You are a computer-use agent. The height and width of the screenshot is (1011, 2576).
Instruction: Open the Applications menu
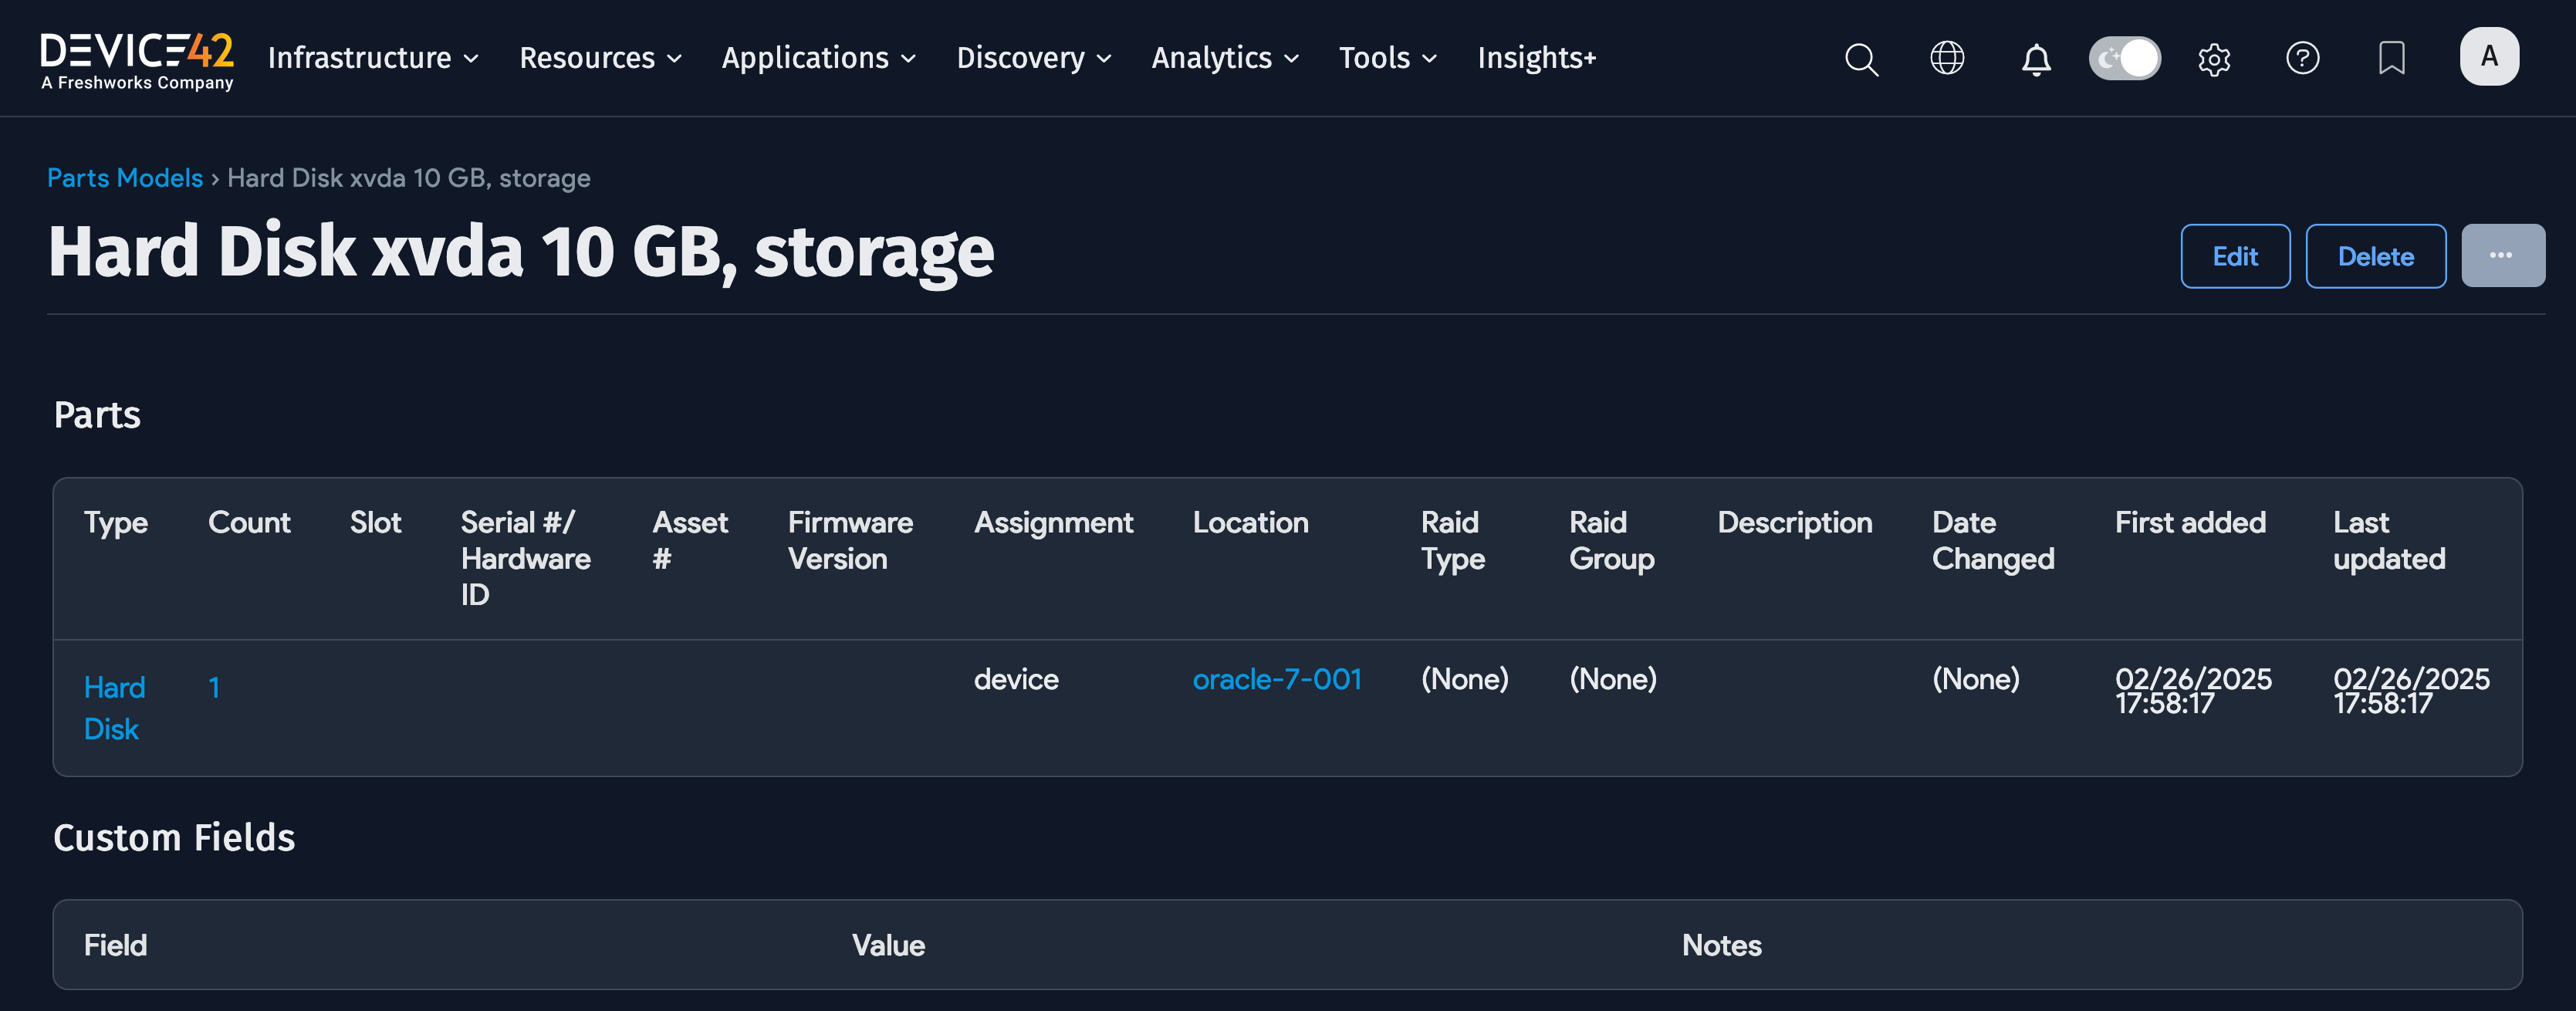[x=818, y=58]
